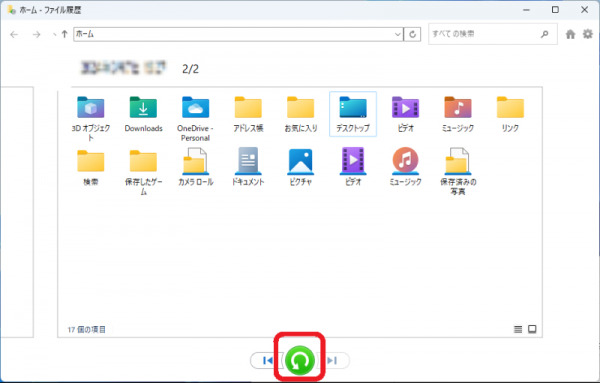
Task: Switch to large icons view
Action: coord(532,329)
